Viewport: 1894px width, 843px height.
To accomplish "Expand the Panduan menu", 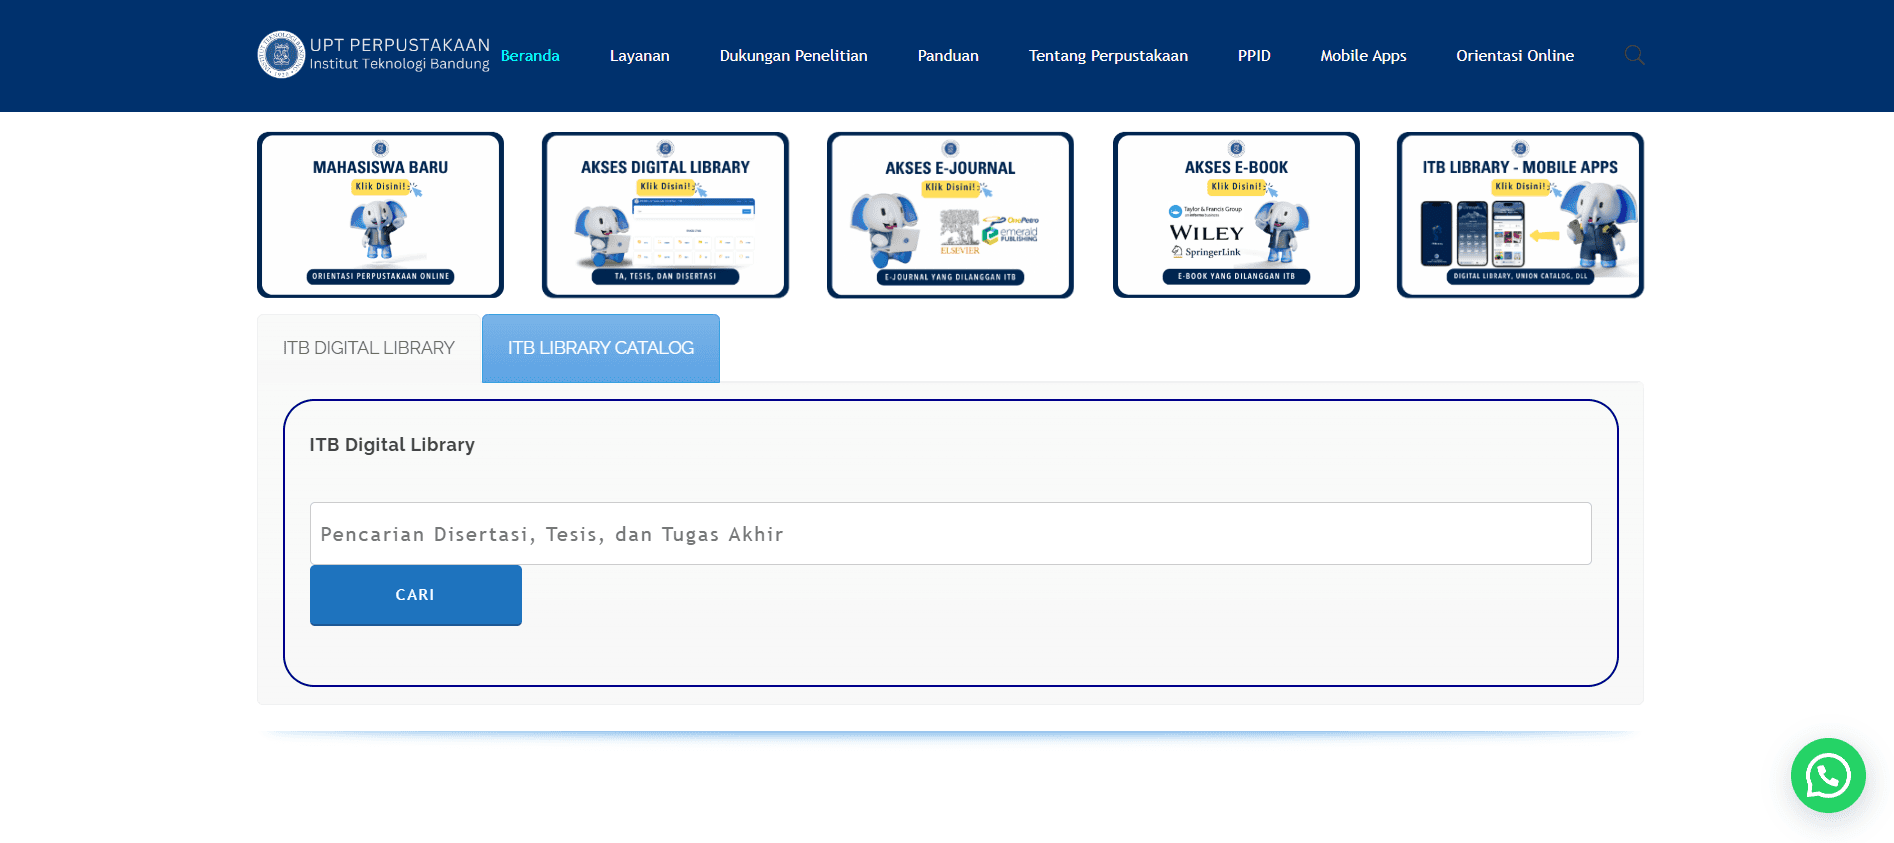I will click(948, 56).
